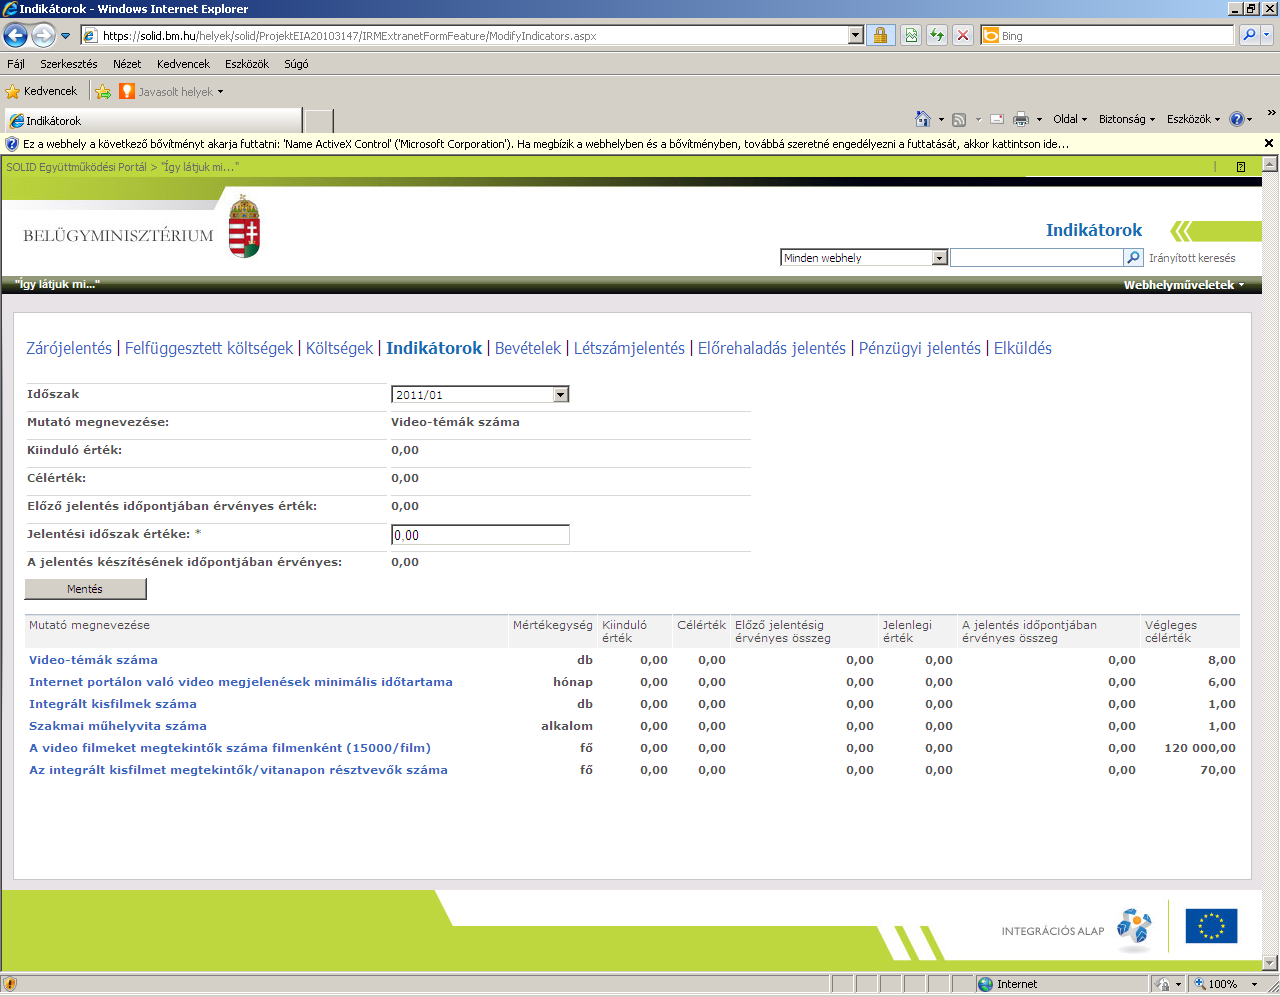
Task: Click the ActiveX information bar message
Action: pos(546,144)
